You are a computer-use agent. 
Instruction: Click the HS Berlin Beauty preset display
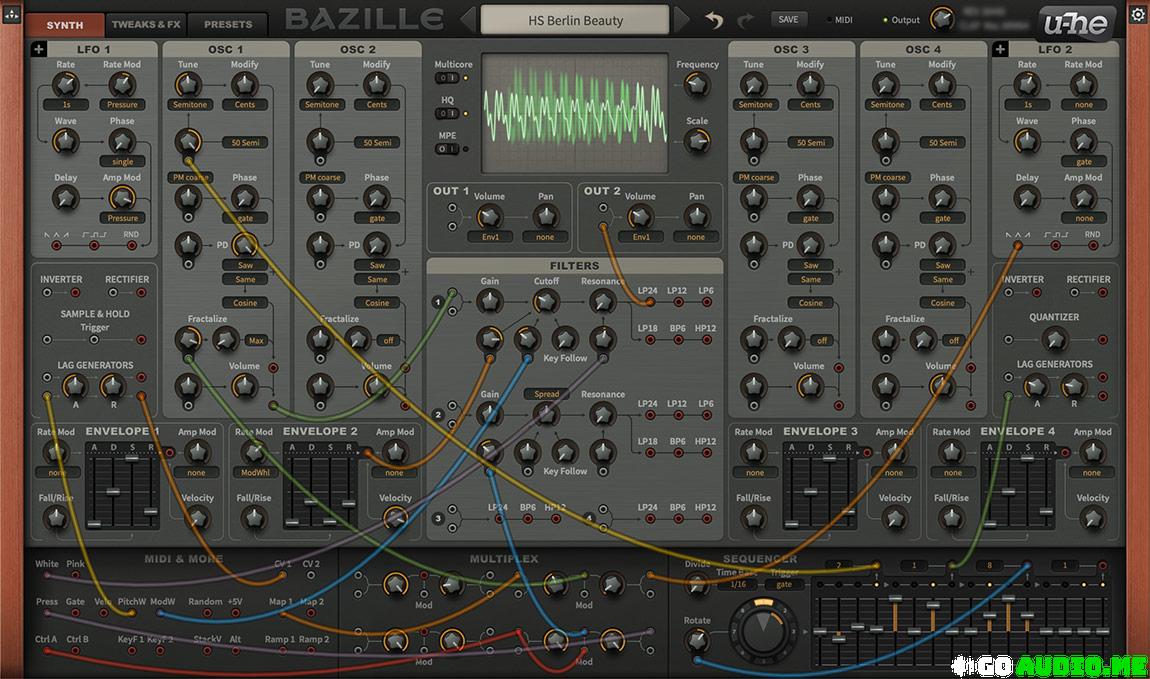(575, 21)
